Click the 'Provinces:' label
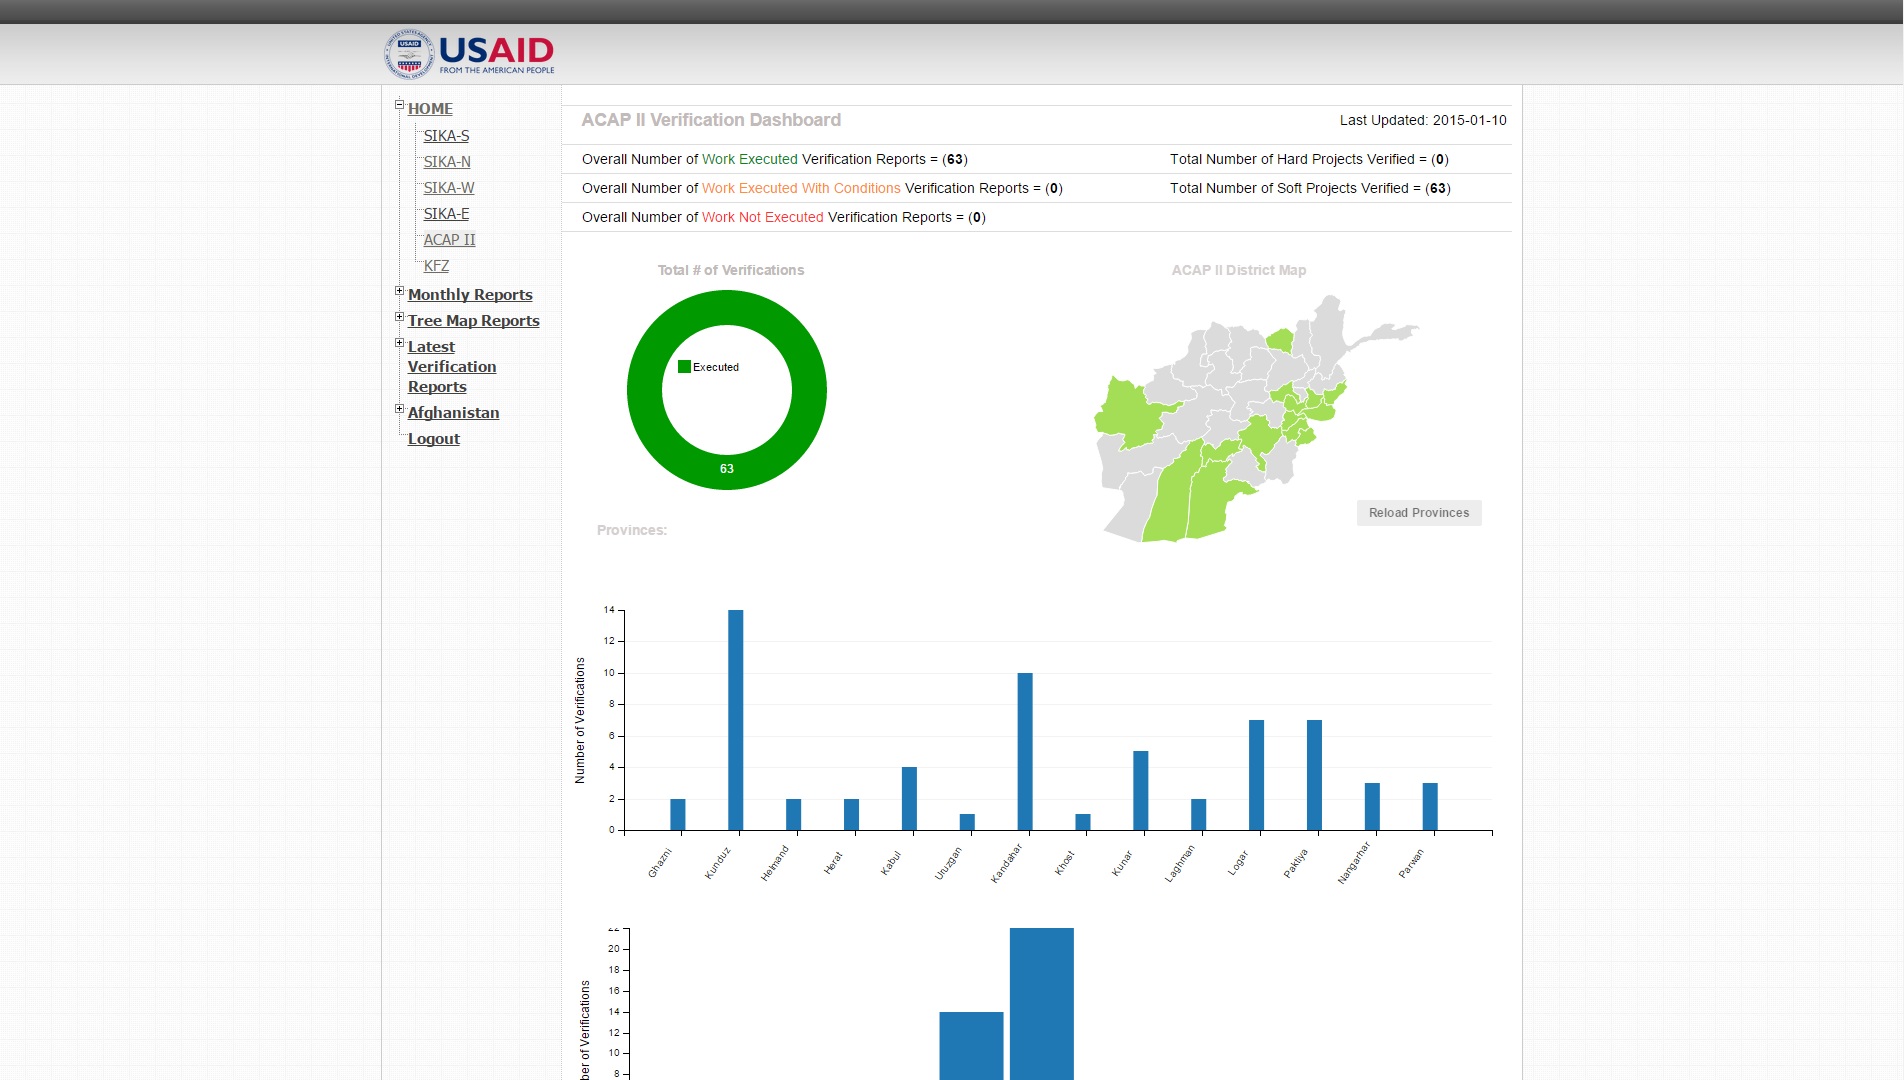1904x1080 pixels. point(632,530)
